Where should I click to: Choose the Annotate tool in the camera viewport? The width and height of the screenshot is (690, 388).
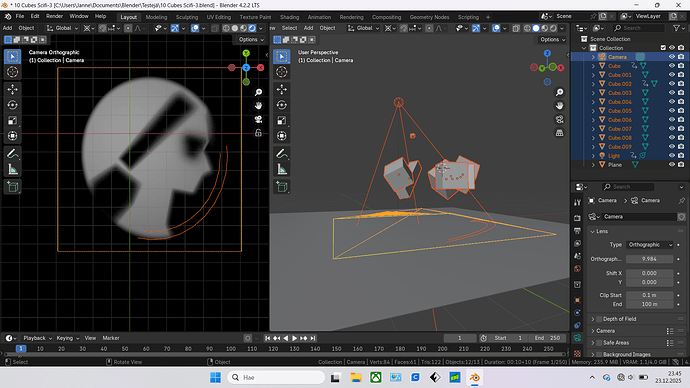(12, 154)
